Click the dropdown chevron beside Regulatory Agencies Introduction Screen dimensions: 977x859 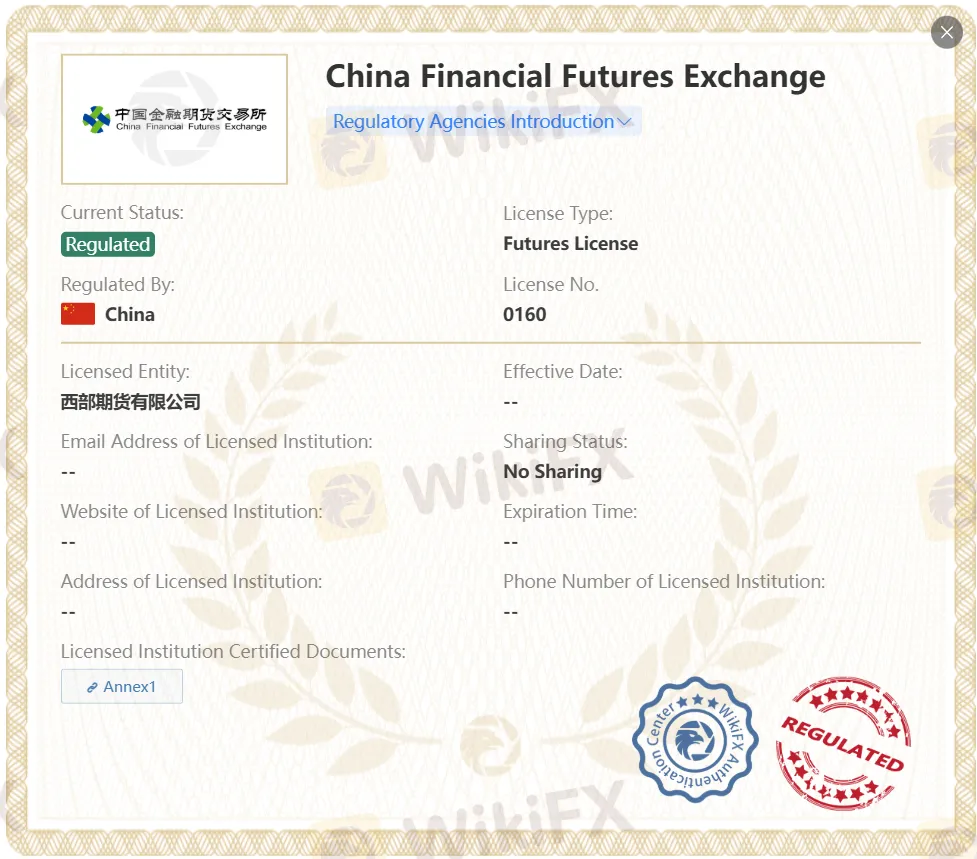(625, 122)
